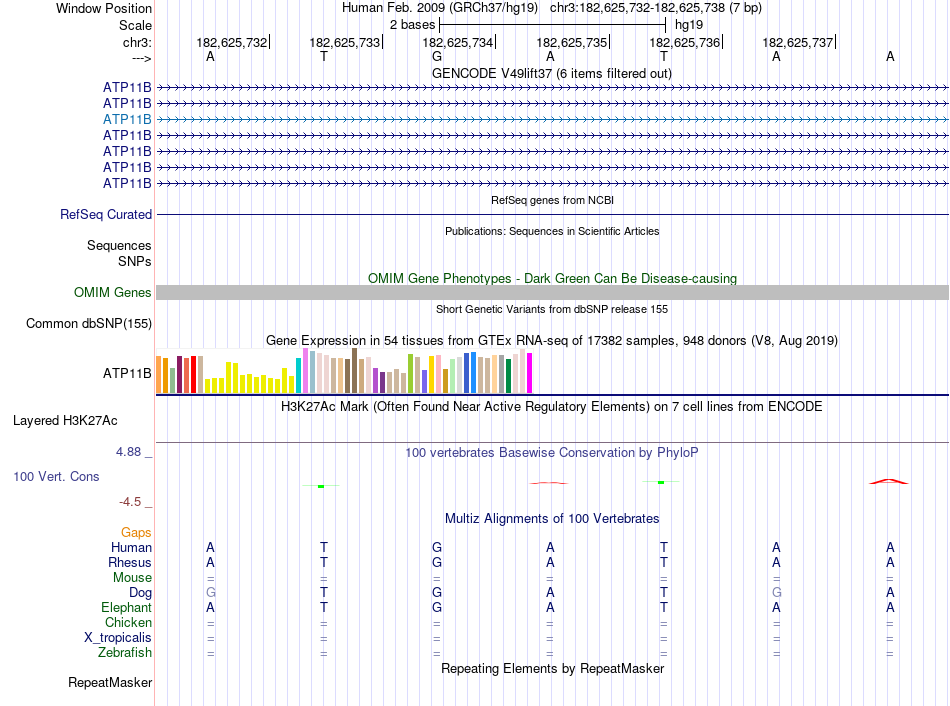Viewport: 950px width, 706px height.
Task: Click the rightmost red PhyloP conservation peak
Action: 888,481
